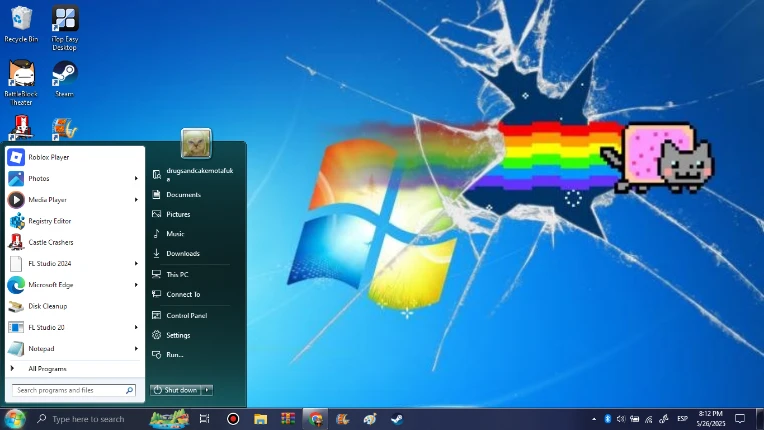This screenshot has width=764, height=430.
Task: Expand the FL Studio 20 jump list arrow
Action: tap(136, 327)
